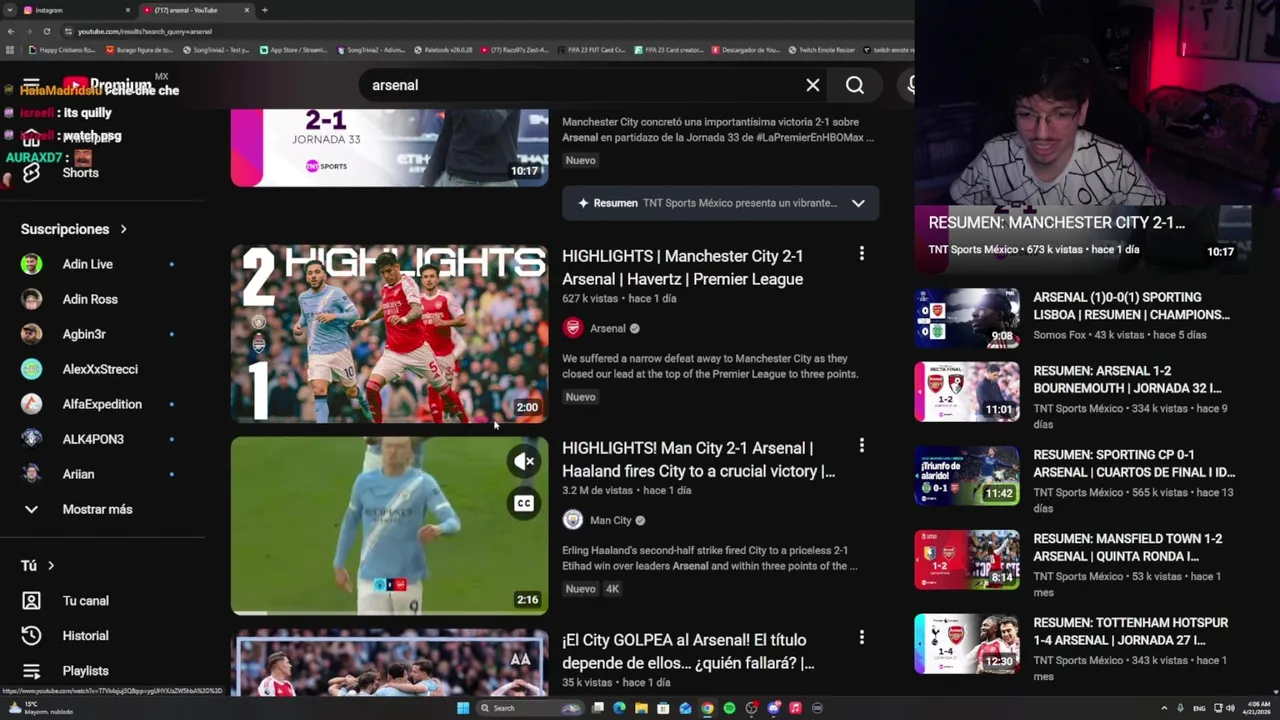The width and height of the screenshot is (1280, 720).
Task: Open options for El City GOLPEA video
Action: coord(861,638)
